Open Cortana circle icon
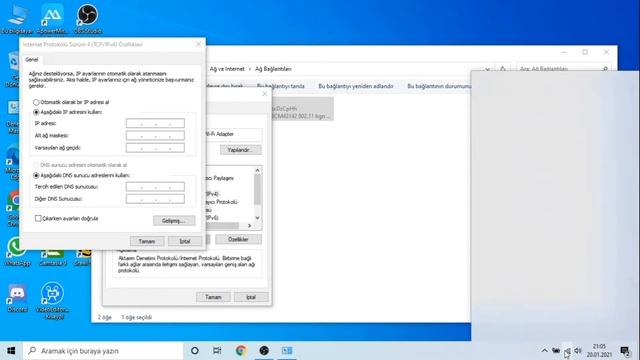Image resolution: width=640 pixels, height=360 pixels. 195,351
